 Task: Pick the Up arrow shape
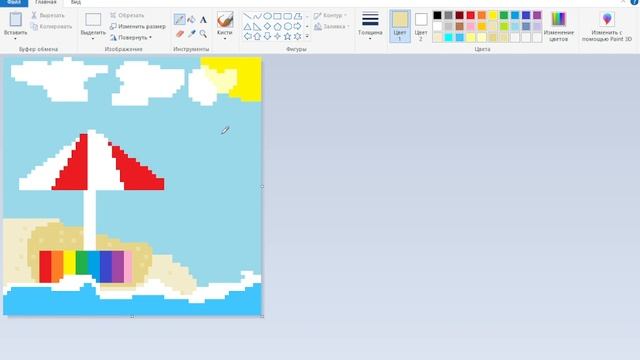tap(257, 36)
